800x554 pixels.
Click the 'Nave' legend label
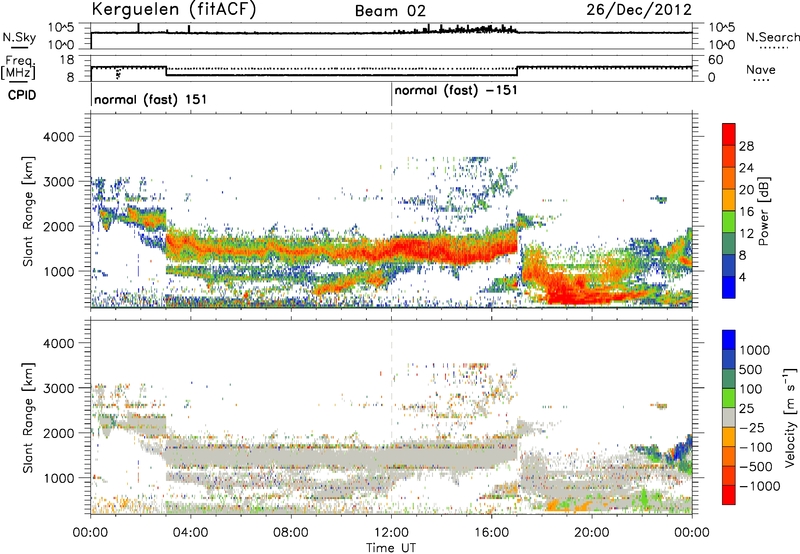point(761,70)
